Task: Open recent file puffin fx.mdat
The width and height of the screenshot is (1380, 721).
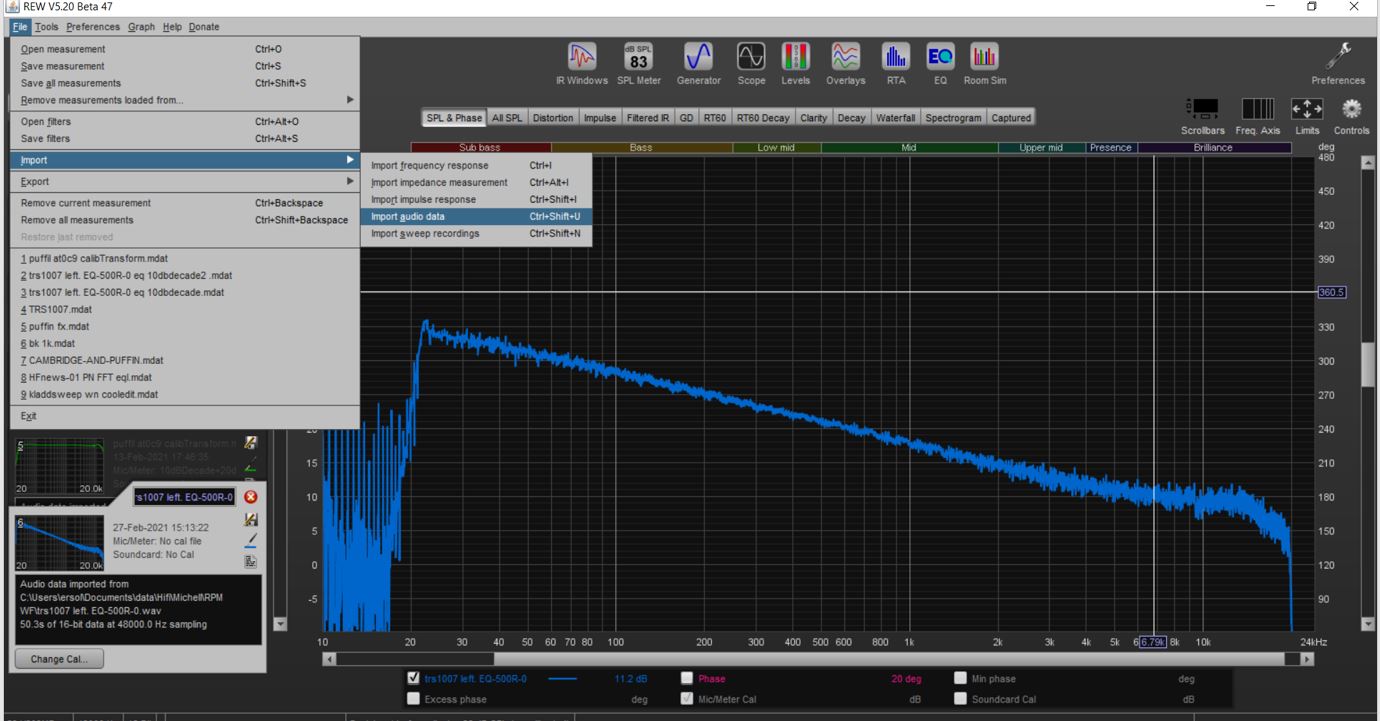Action: tap(185, 326)
